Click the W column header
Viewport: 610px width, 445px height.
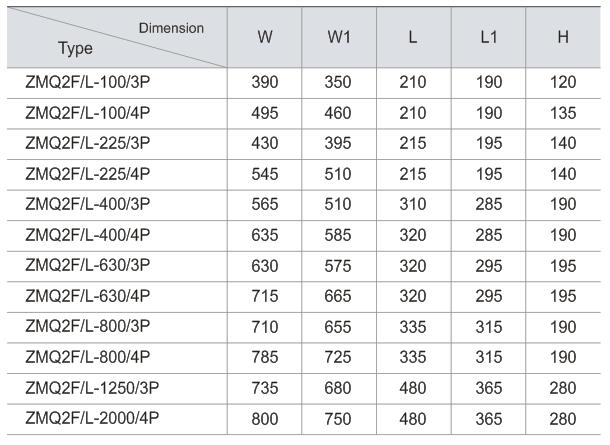pyautogui.click(x=265, y=37)
